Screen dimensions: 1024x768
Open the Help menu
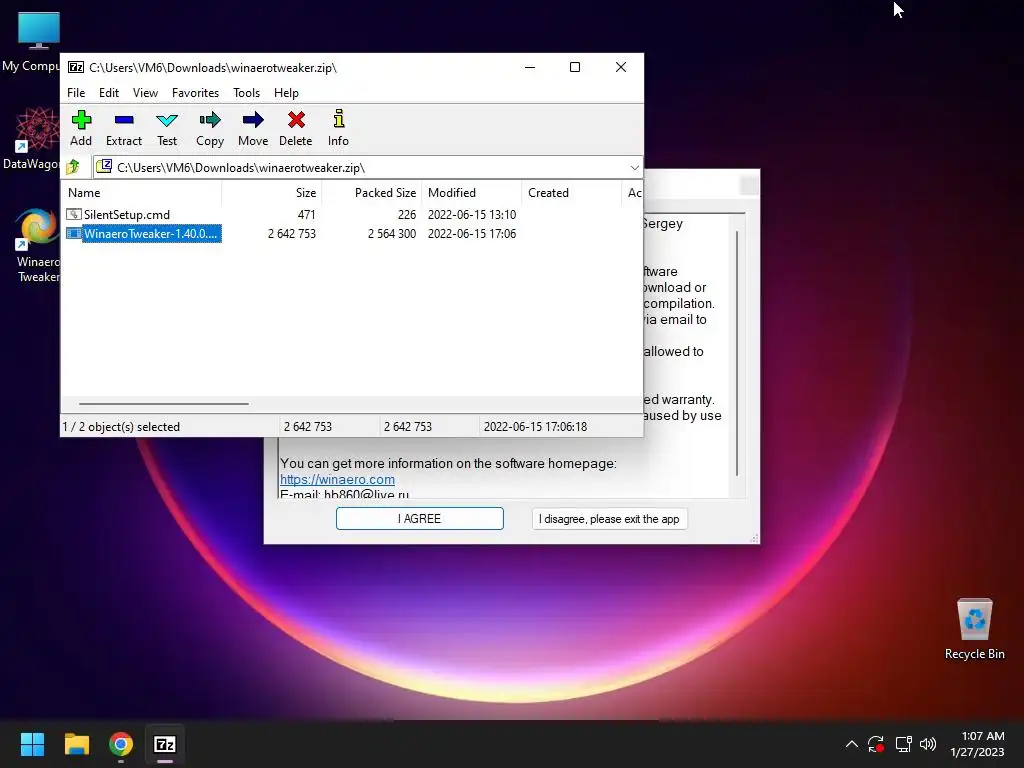click(x=286, y=93)
